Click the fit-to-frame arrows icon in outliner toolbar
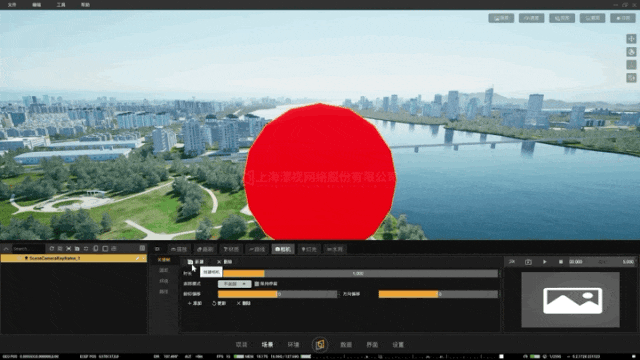Viewport: 640px width, 360px height. pos(69,249)
